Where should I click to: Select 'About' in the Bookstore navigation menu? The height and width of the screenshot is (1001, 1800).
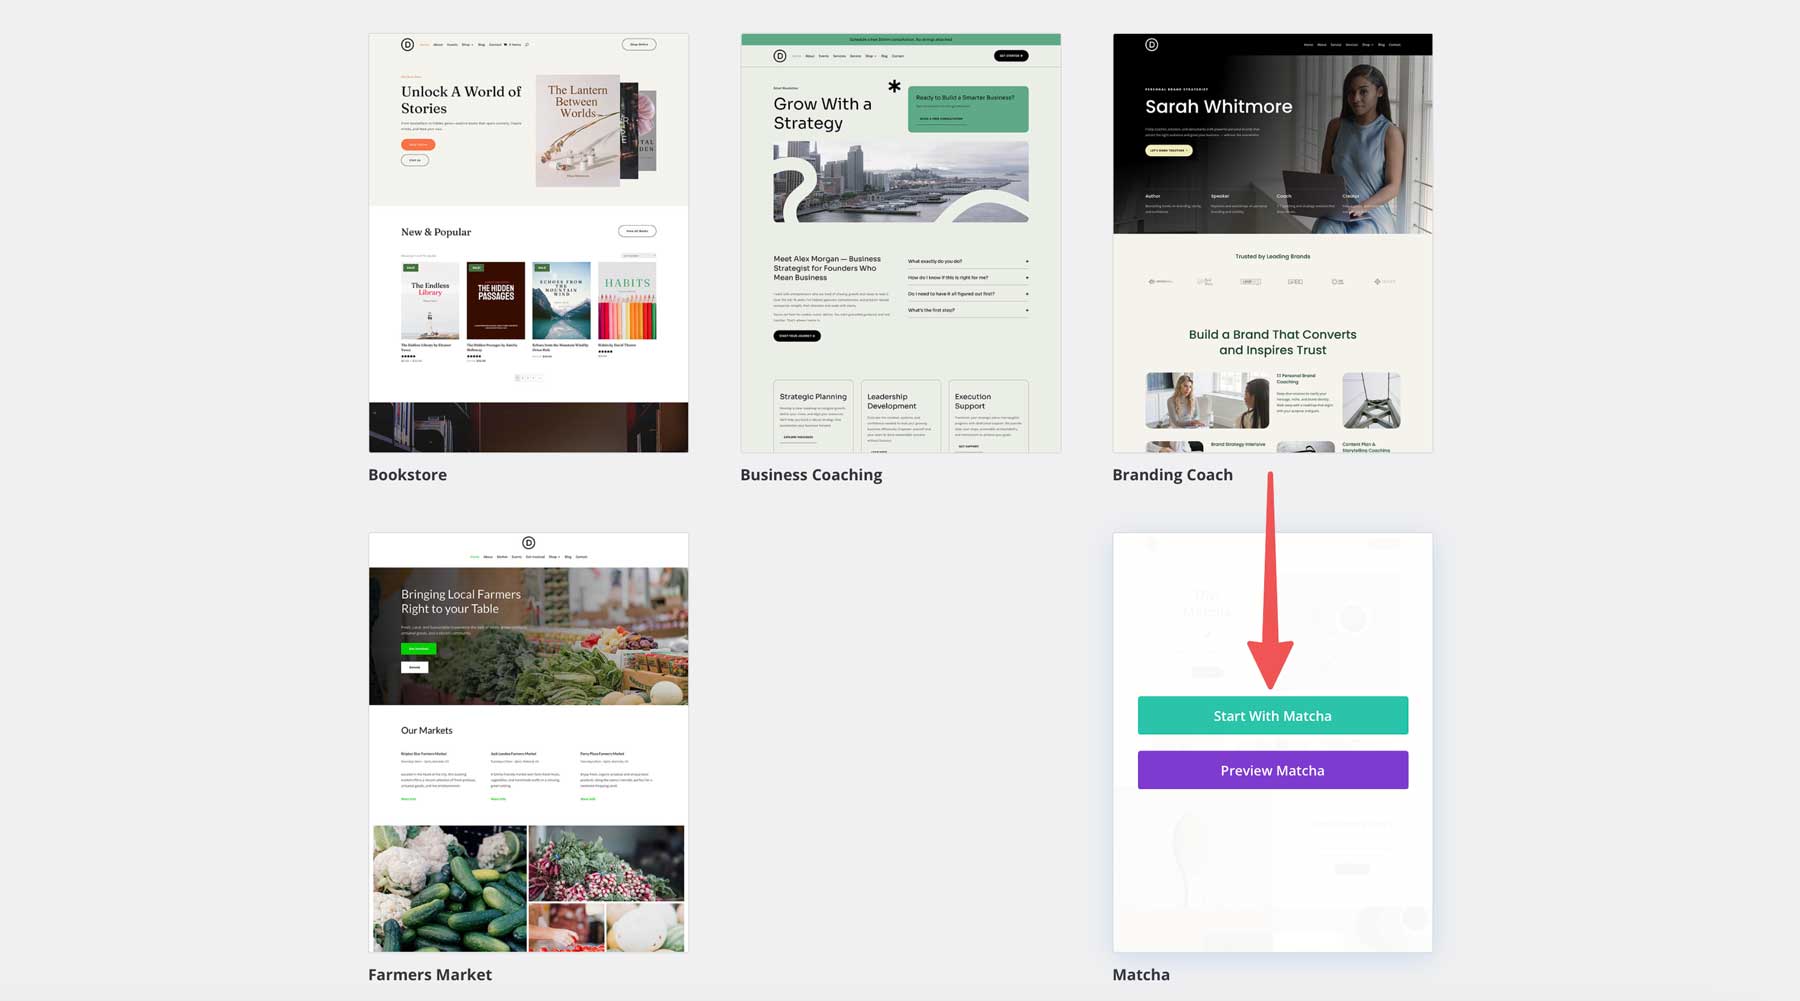438,44
